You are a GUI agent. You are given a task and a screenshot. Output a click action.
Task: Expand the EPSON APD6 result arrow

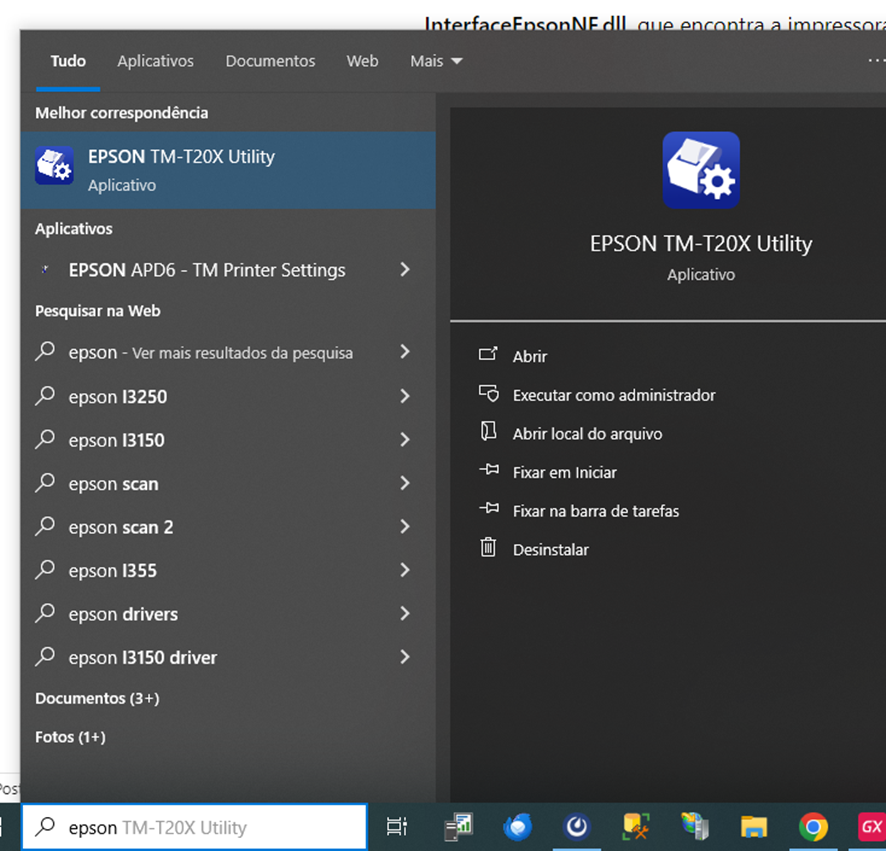pyautogui.click(x=405, y=270)
